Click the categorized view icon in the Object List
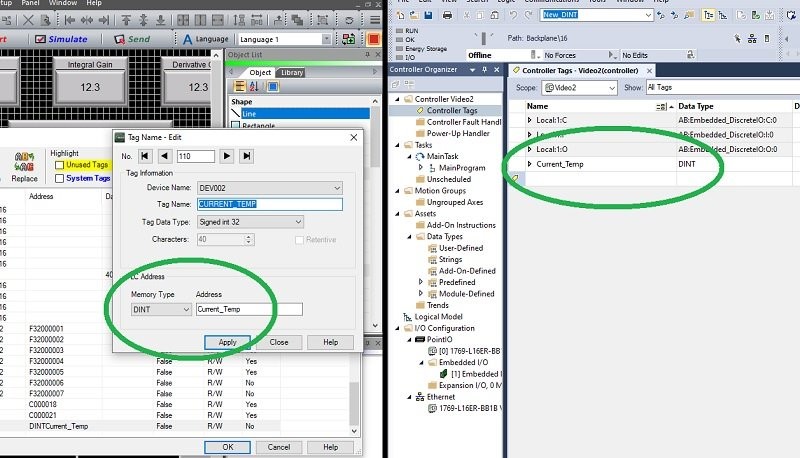The height and width of the screenshot is (458, 800). click(239, 86)
